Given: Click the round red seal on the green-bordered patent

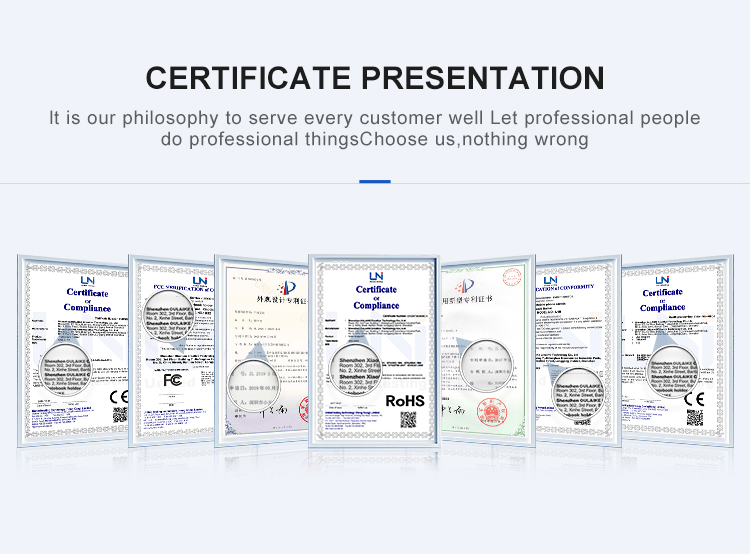Looking at the screenshot, I should tap(491, 412).
